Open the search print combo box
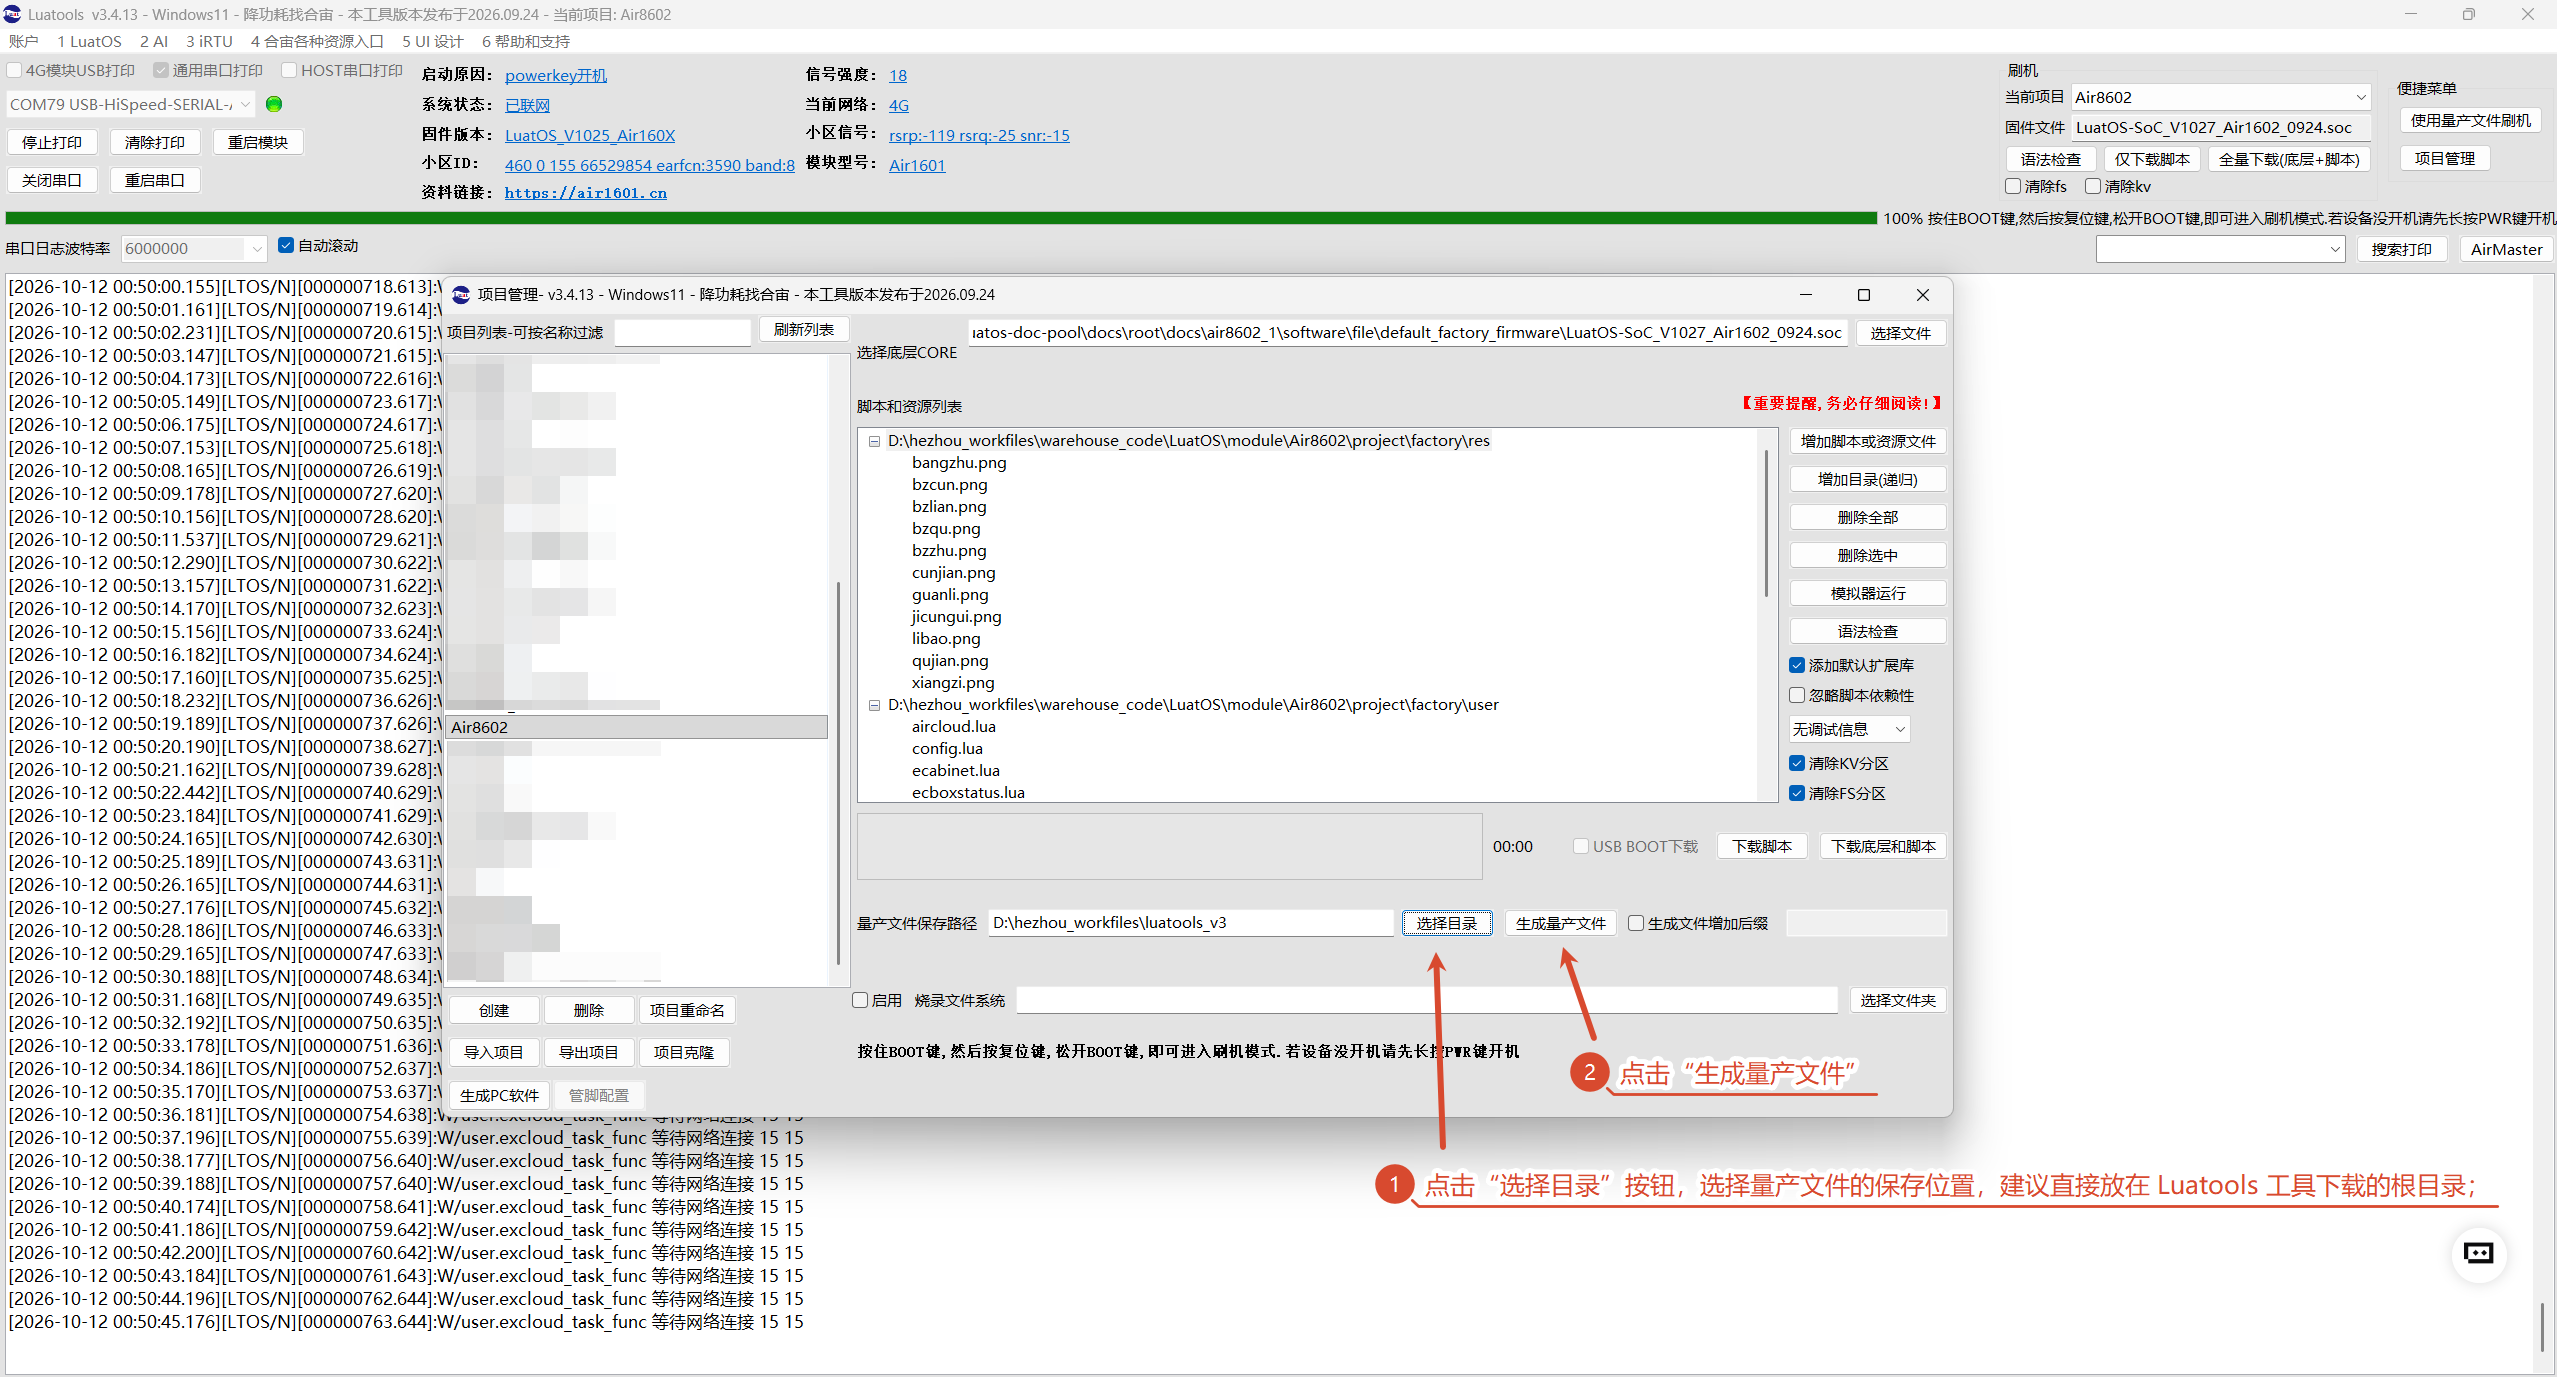2557x1377 pixels. click(x=2220, y=249)
